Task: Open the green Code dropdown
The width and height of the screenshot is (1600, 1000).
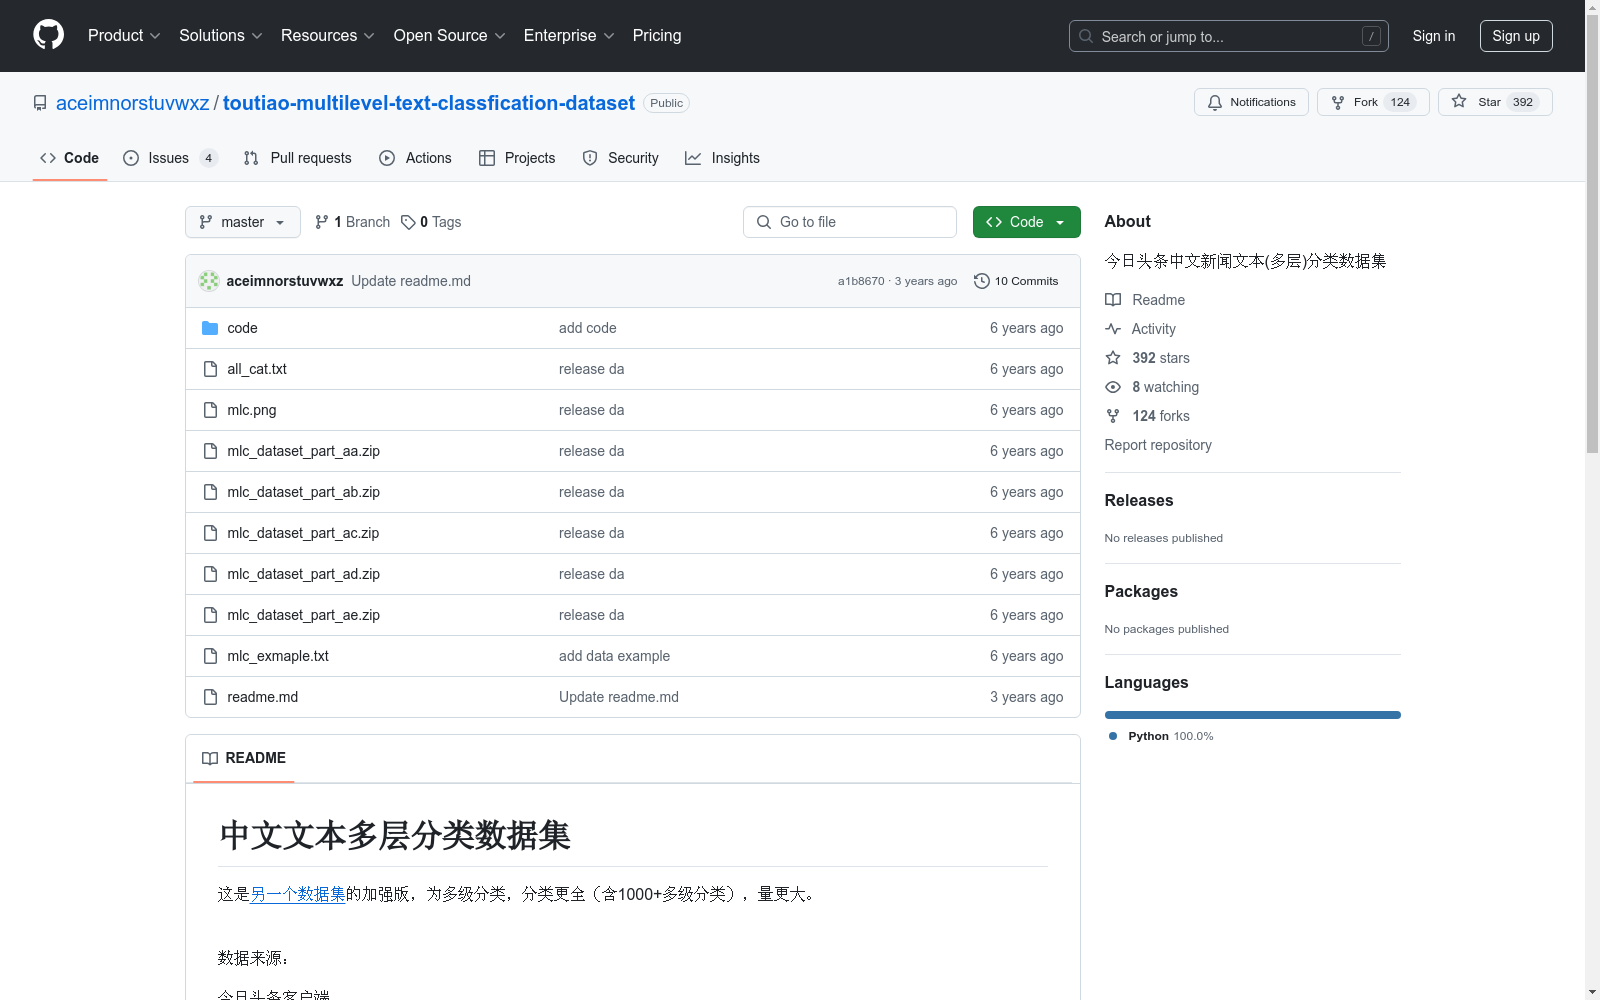Action: [1026, 222]
